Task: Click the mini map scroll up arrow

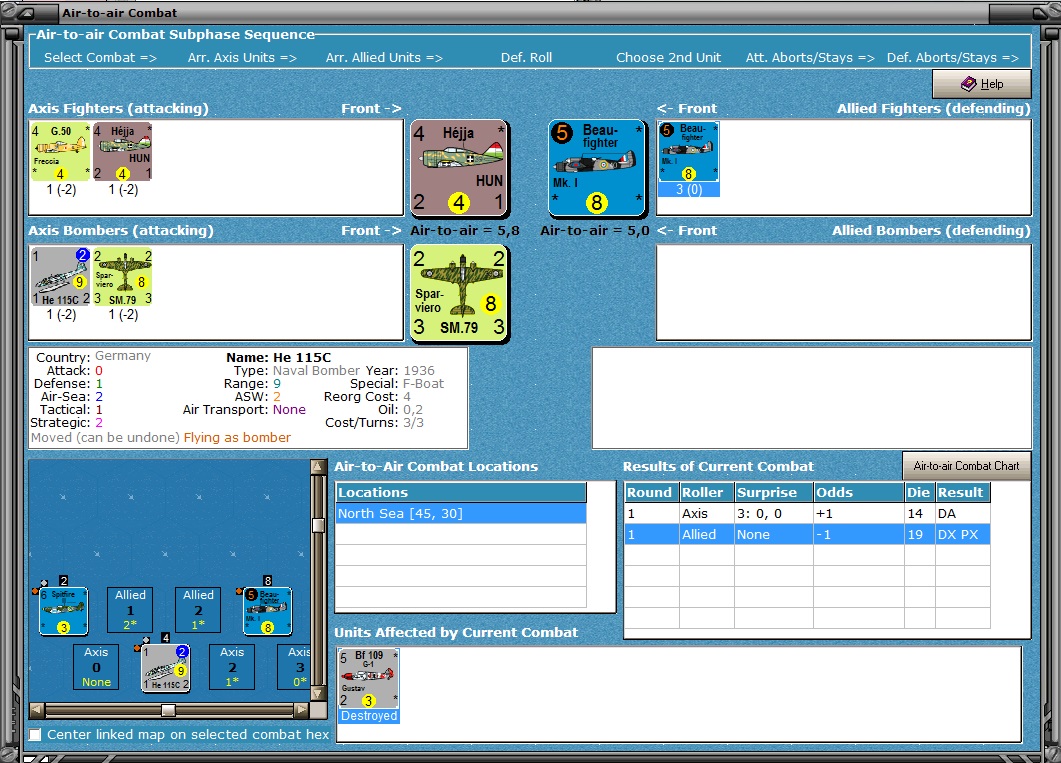Action: tap(318, 466)
